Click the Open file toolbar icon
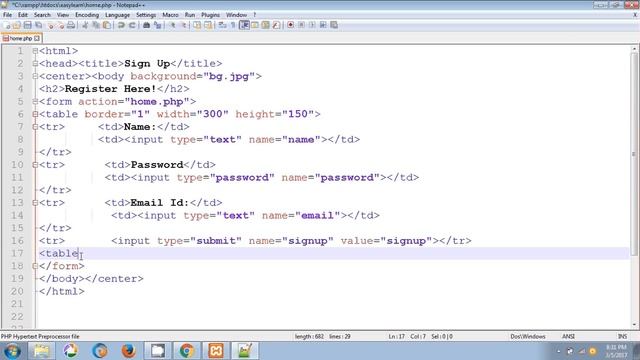640x360 pixels. [x=17, y=25]
